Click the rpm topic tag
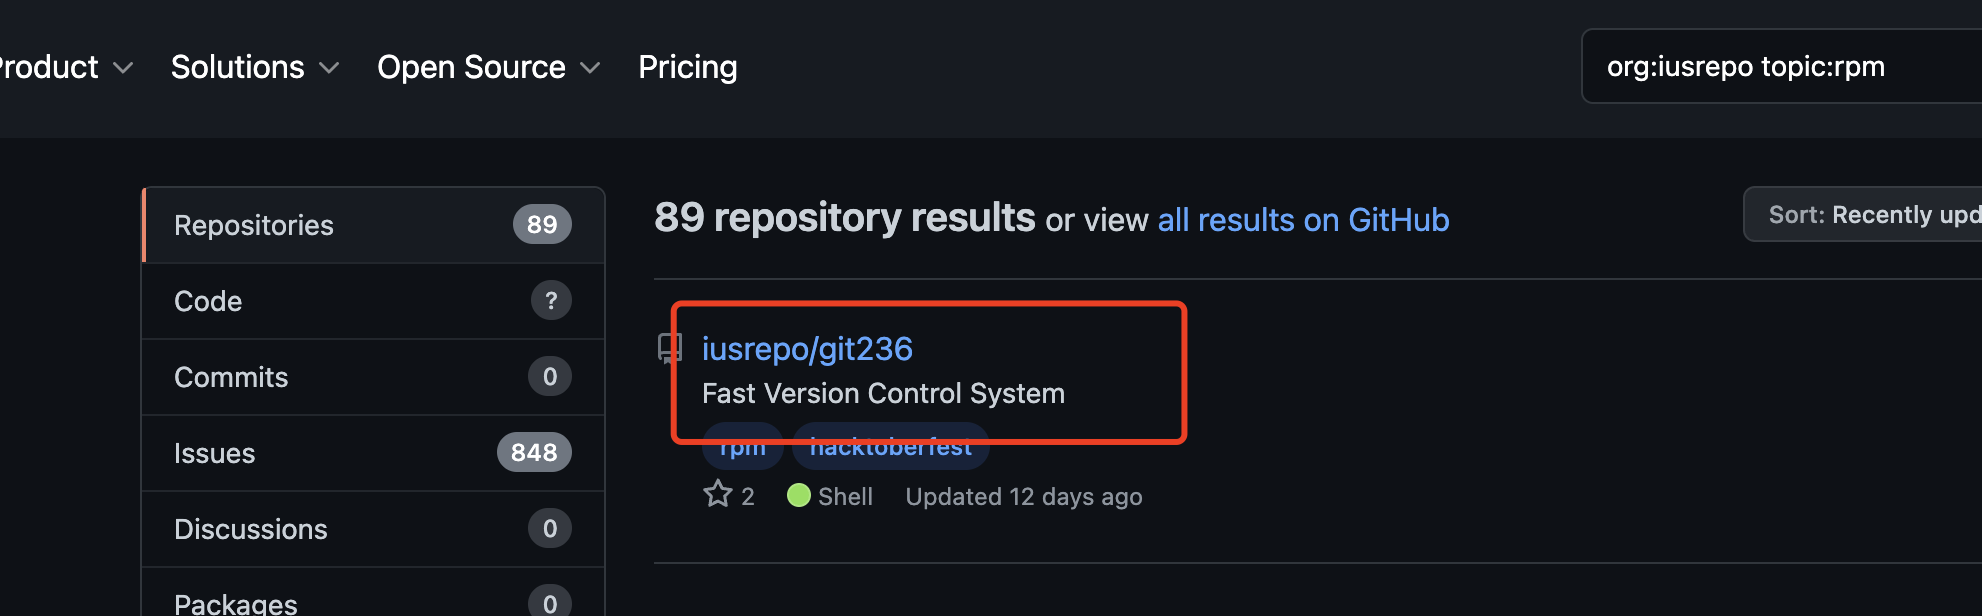This screenshot has width=1982, height=616. (742, 446)
